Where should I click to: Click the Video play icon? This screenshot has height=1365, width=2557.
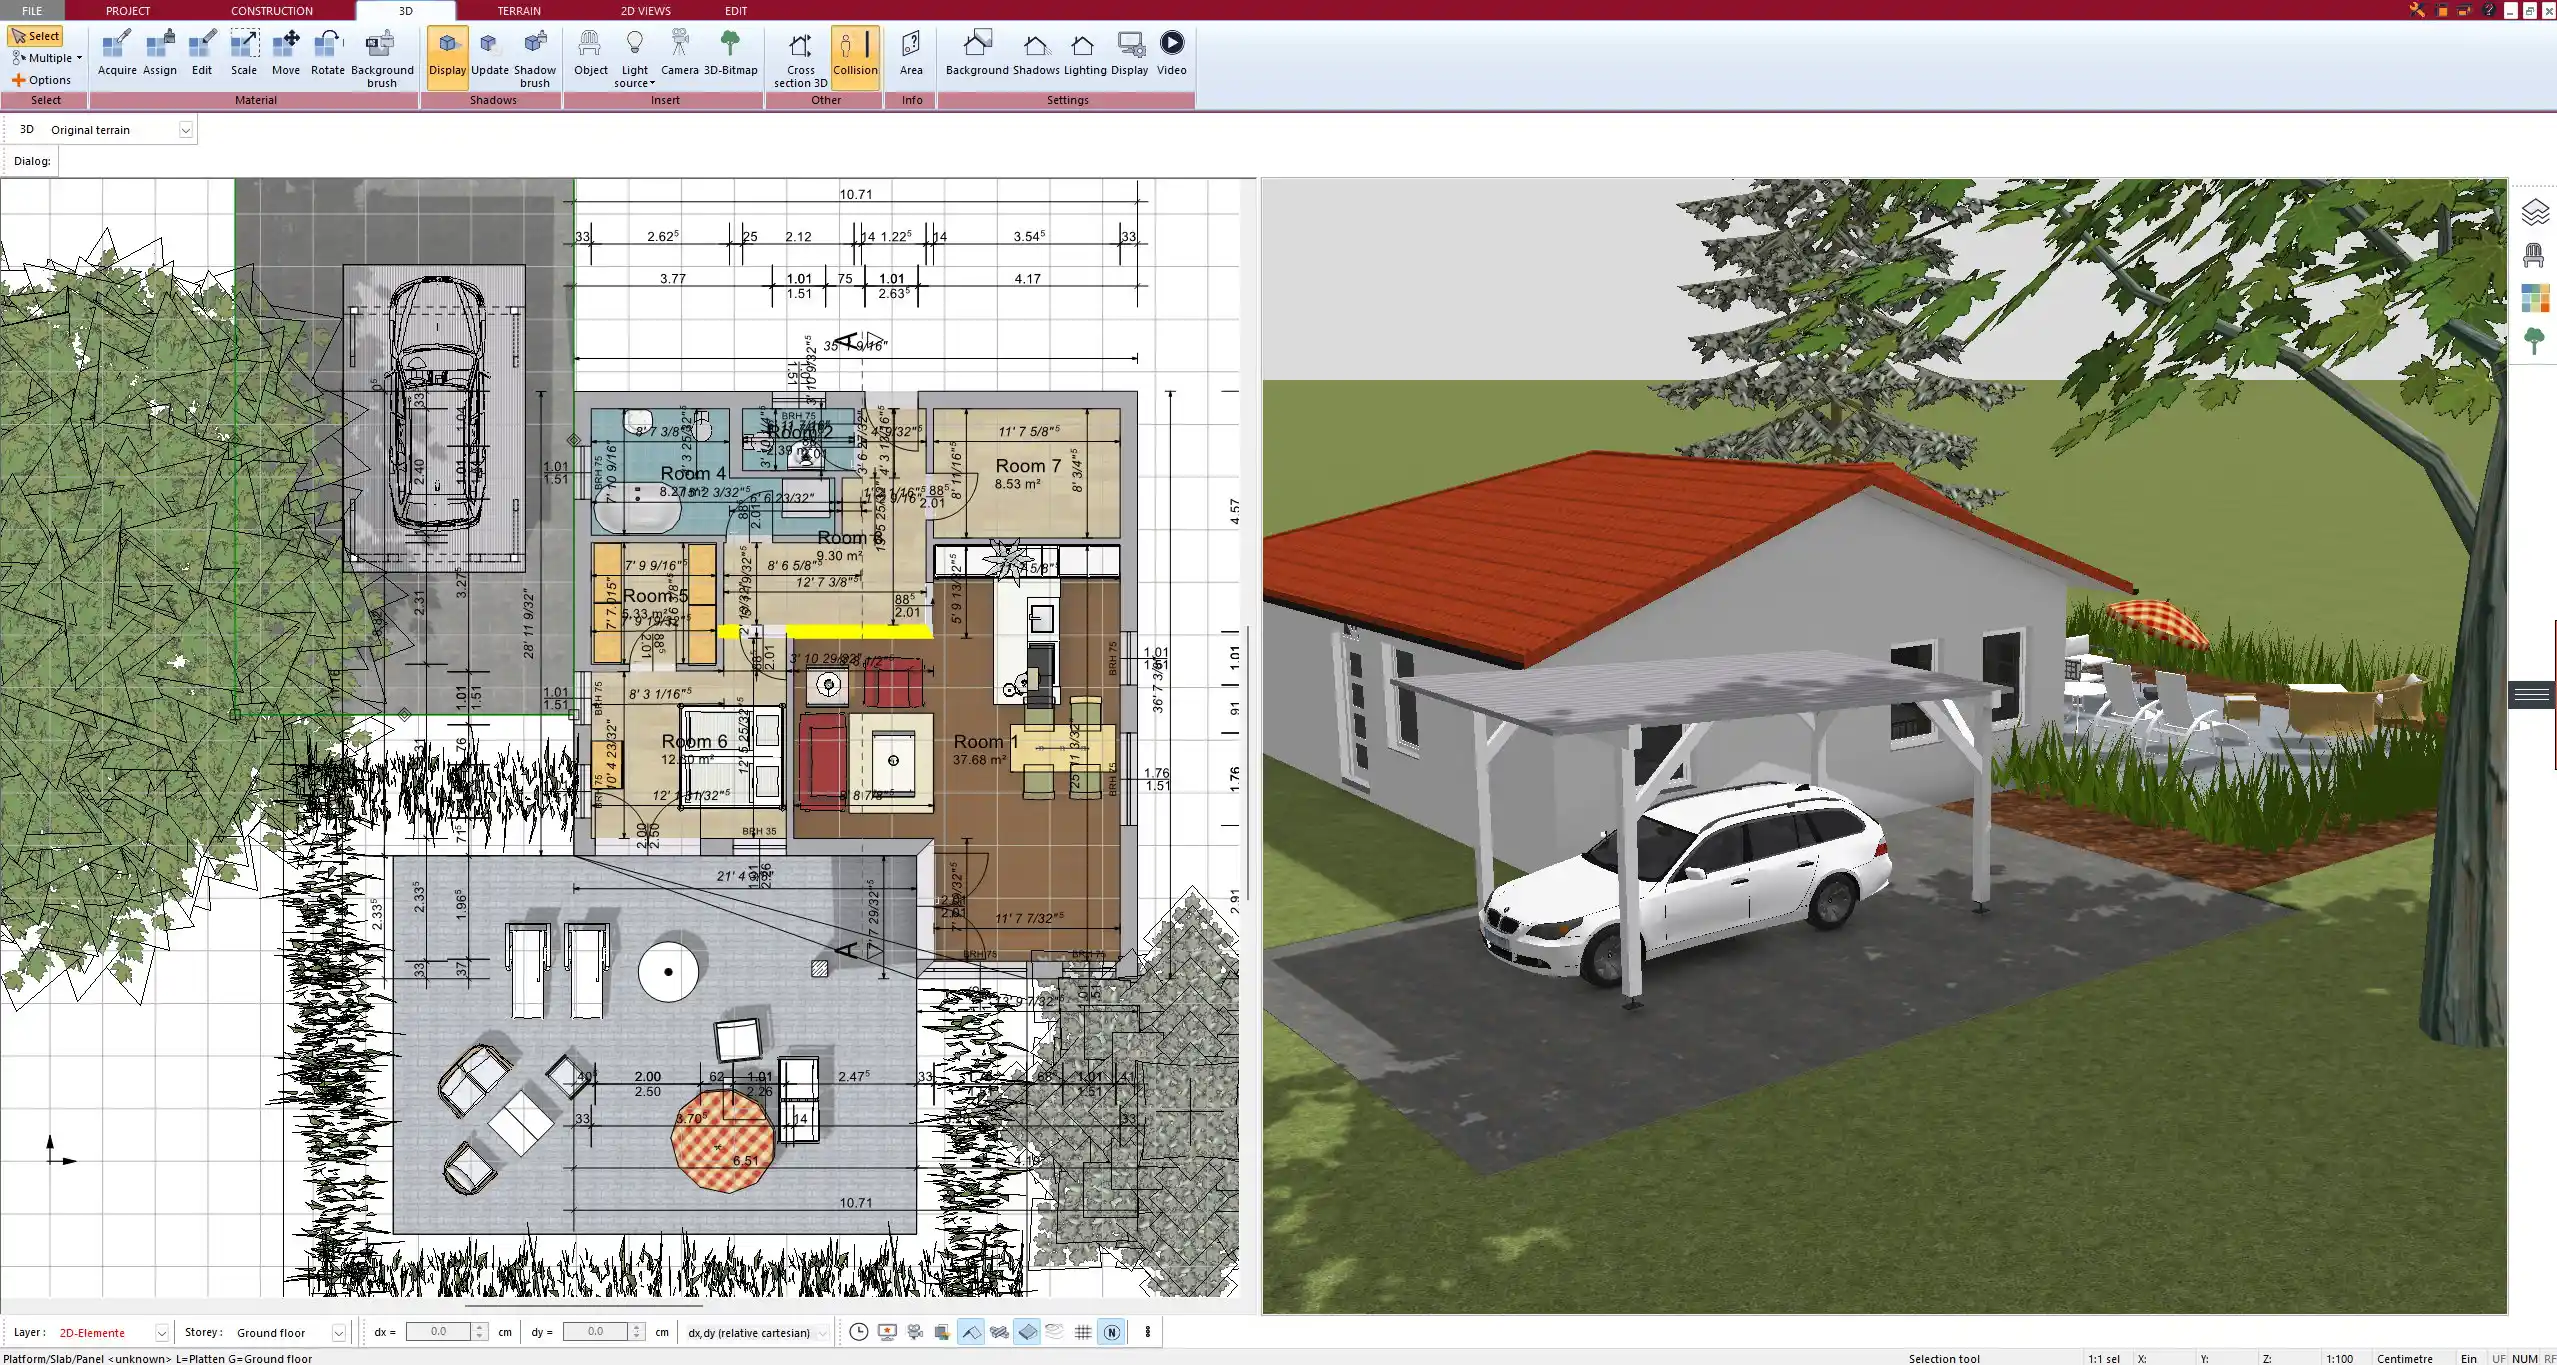(x=1172, y=53)
